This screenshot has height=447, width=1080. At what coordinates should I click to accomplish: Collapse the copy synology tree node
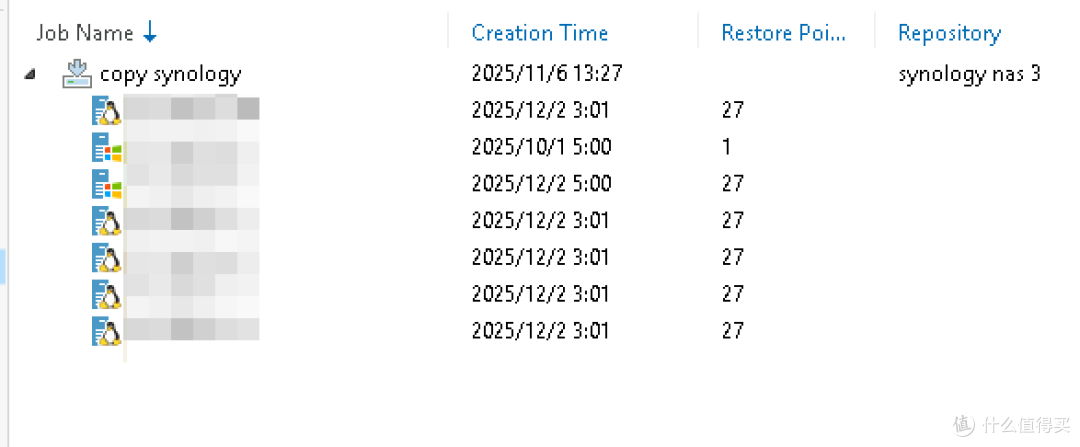[x=30, y=74]
